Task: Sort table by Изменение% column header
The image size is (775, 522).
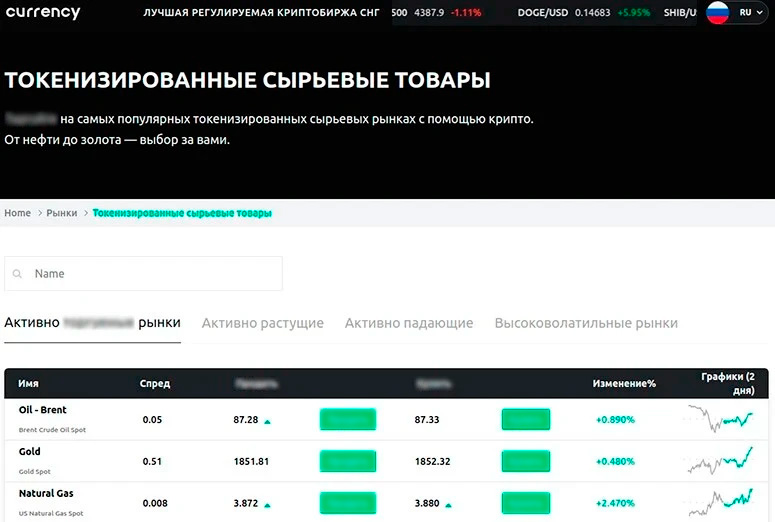Action: pyautogui.click(x=624, y=383)
